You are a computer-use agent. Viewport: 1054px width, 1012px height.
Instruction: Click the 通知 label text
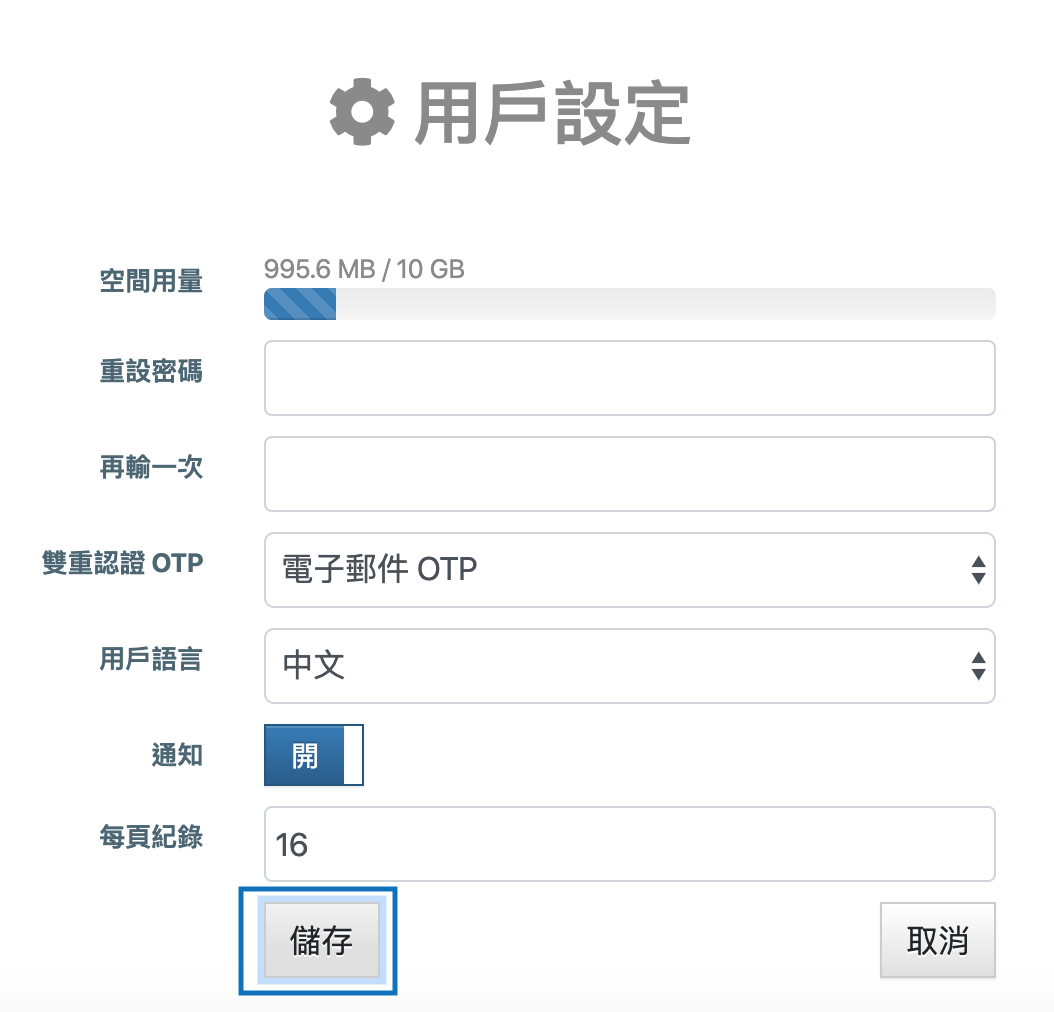(x=177, y=755)
